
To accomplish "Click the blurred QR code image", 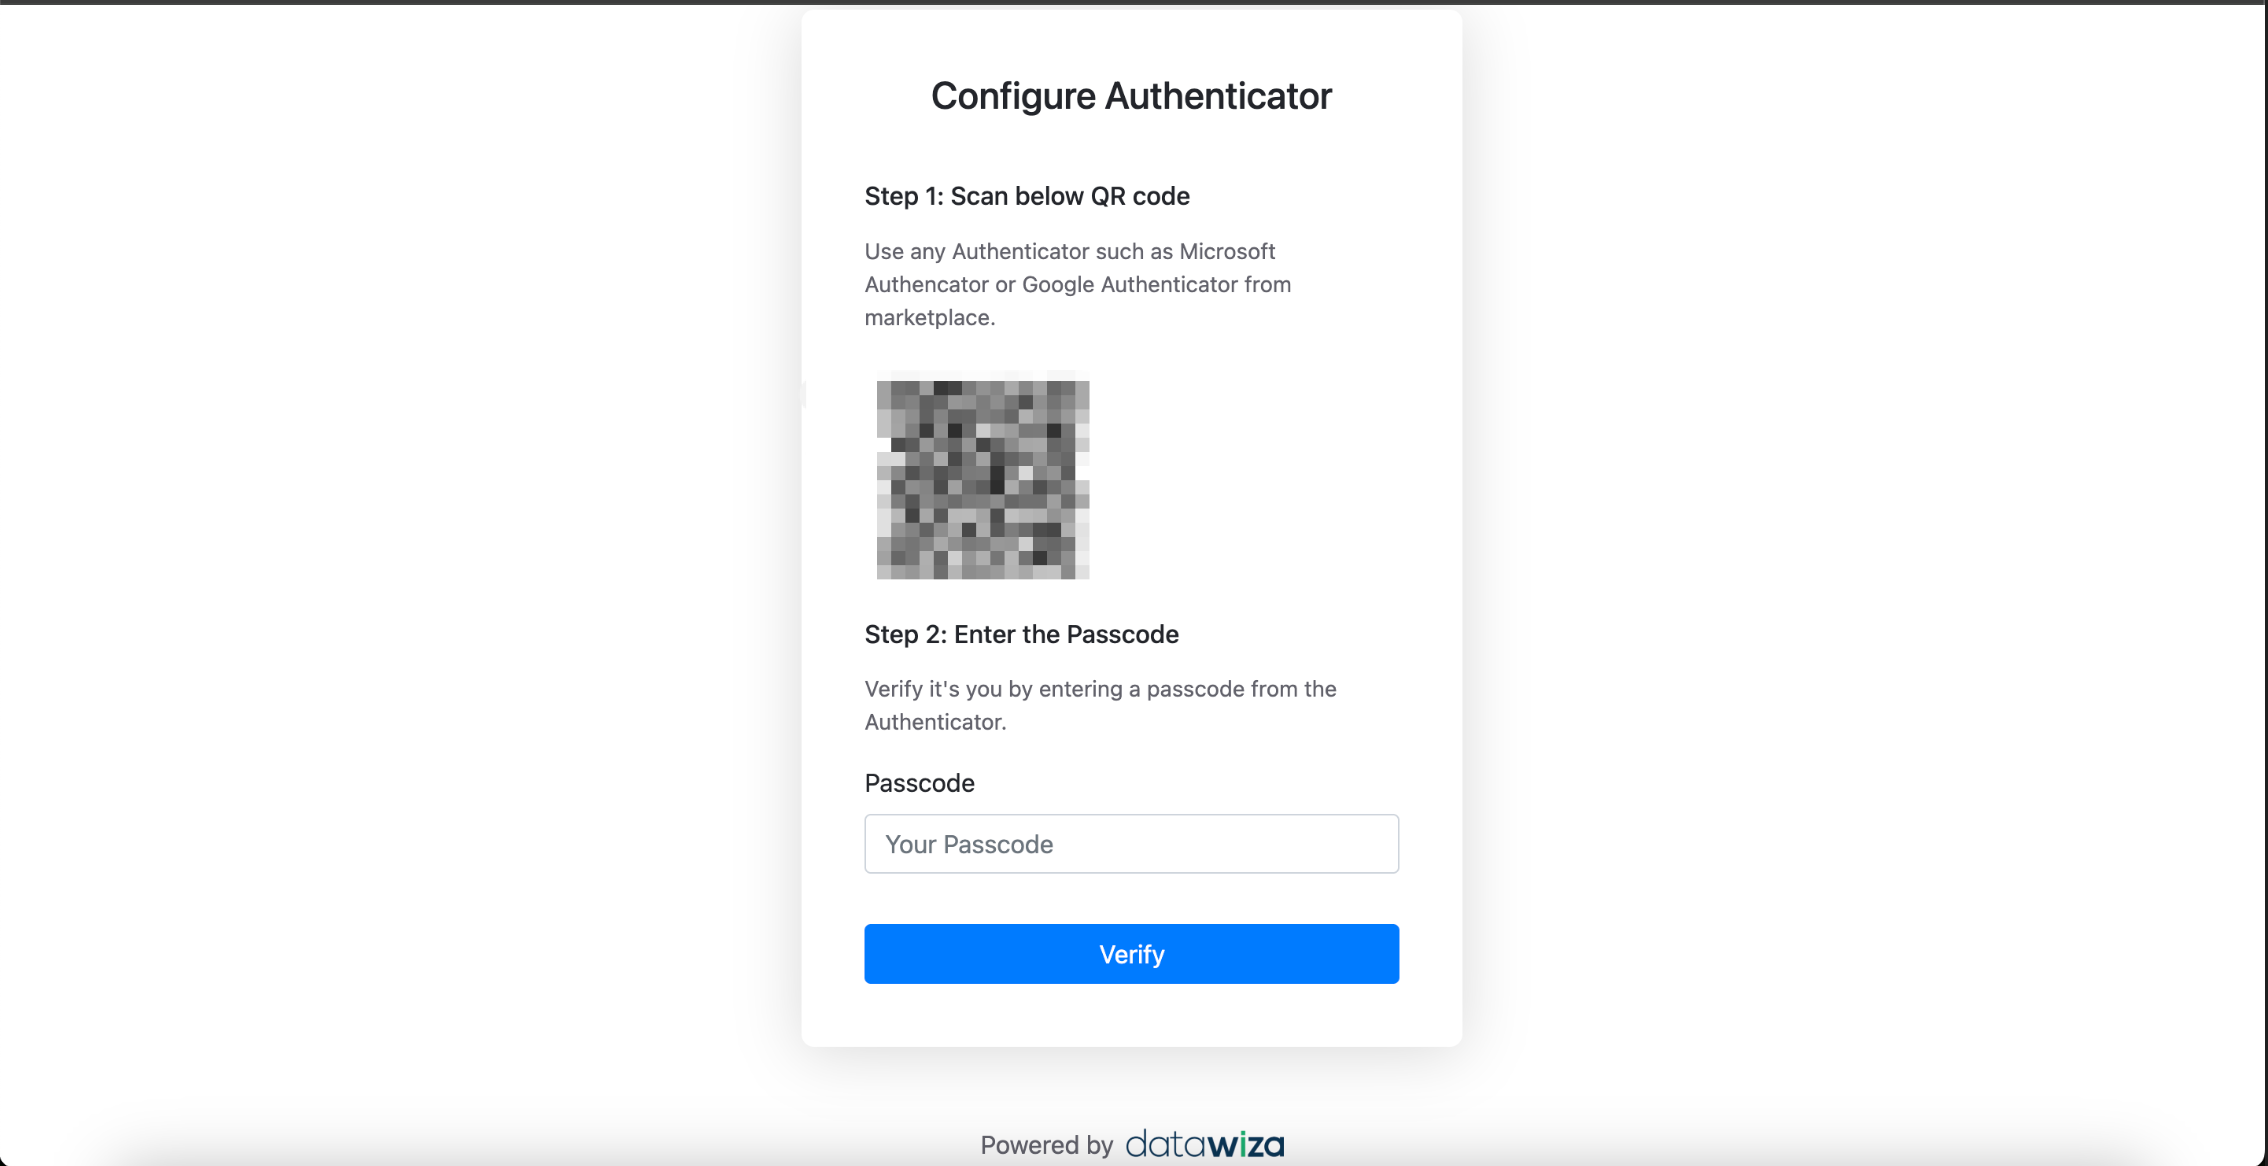I will [982, 476].
